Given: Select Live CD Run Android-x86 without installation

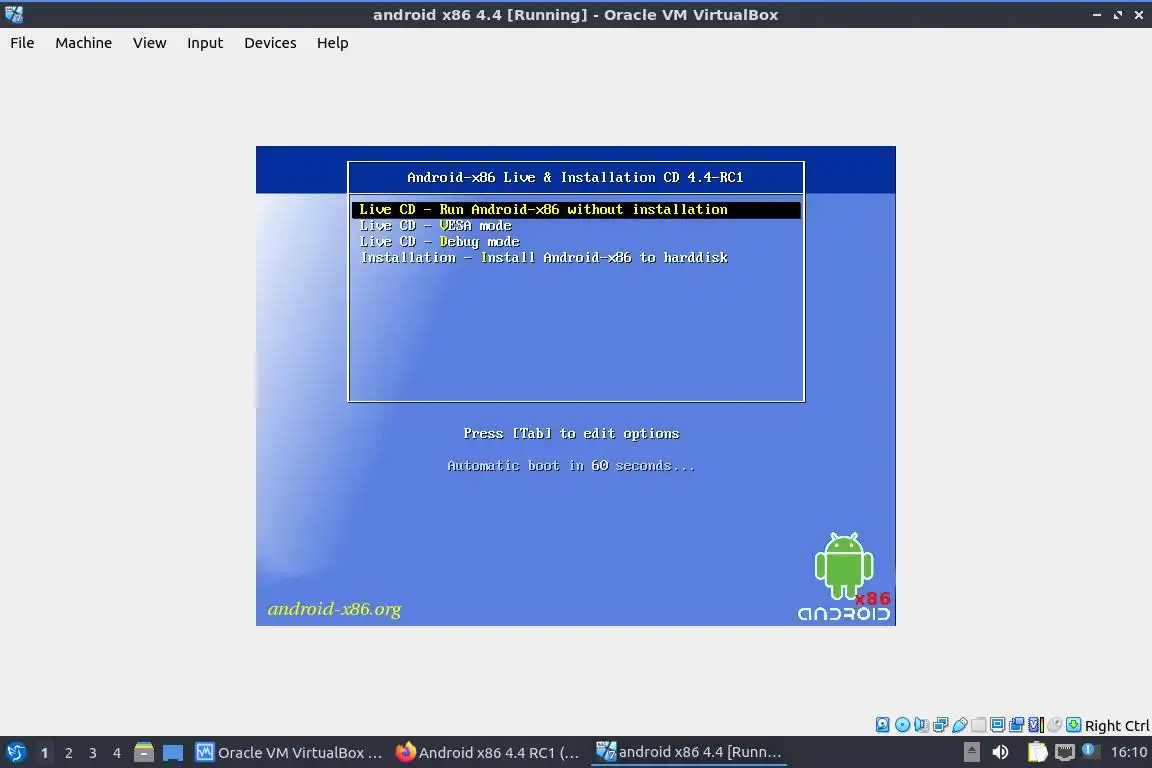Looking at the screenshot, I should pos(576,209).
